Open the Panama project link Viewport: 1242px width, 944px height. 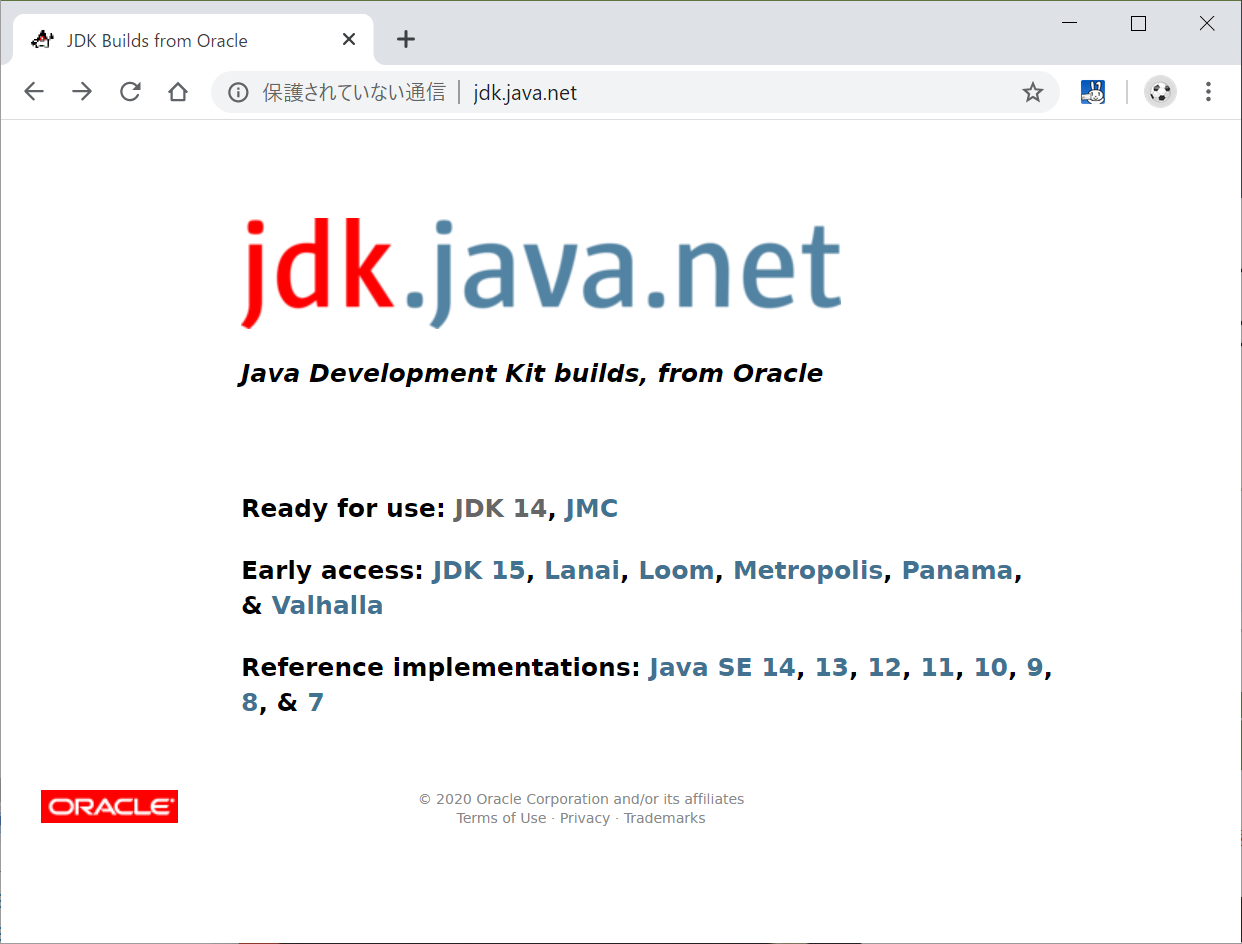coord(958,570)
